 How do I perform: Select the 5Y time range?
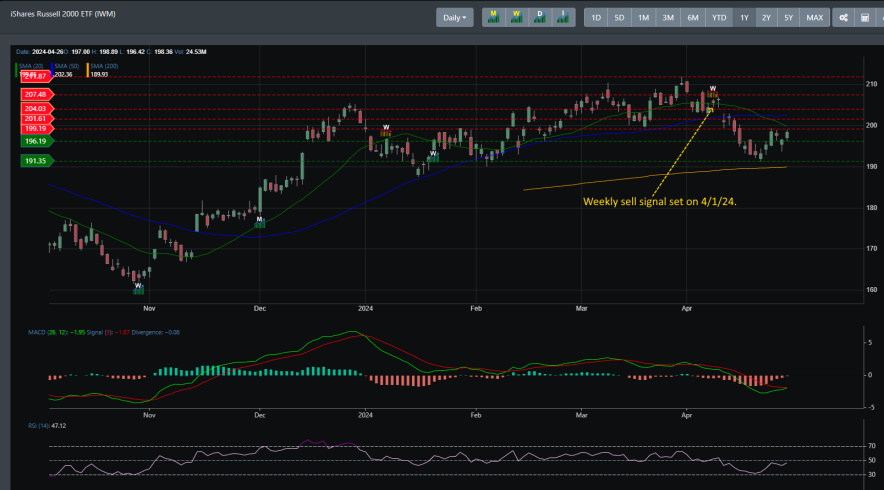point(788,17)
